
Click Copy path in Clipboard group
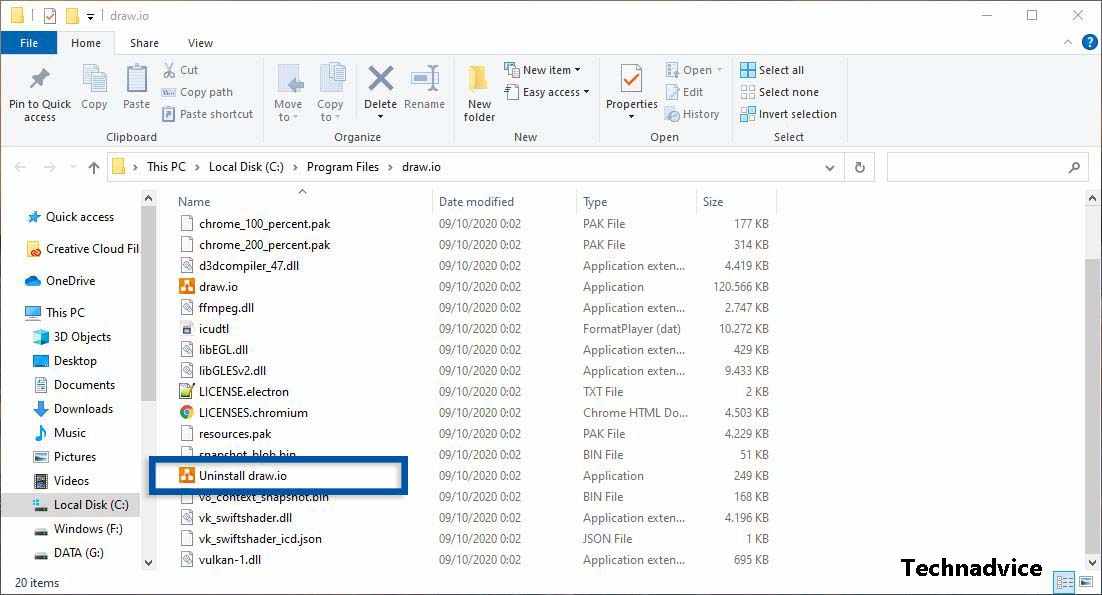click(x=197, y=92)
